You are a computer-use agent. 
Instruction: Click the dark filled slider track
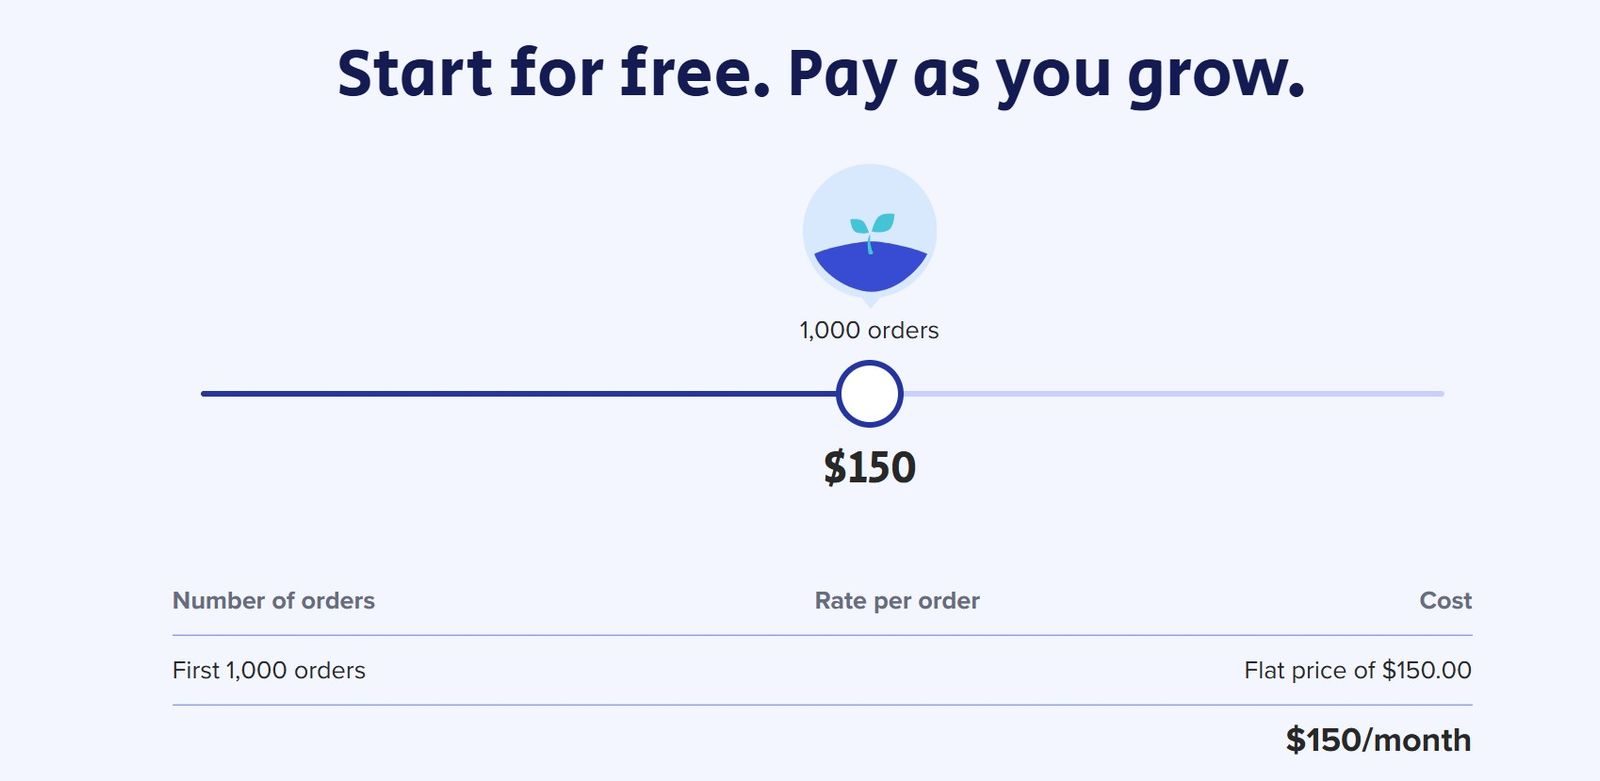[519, 394]
